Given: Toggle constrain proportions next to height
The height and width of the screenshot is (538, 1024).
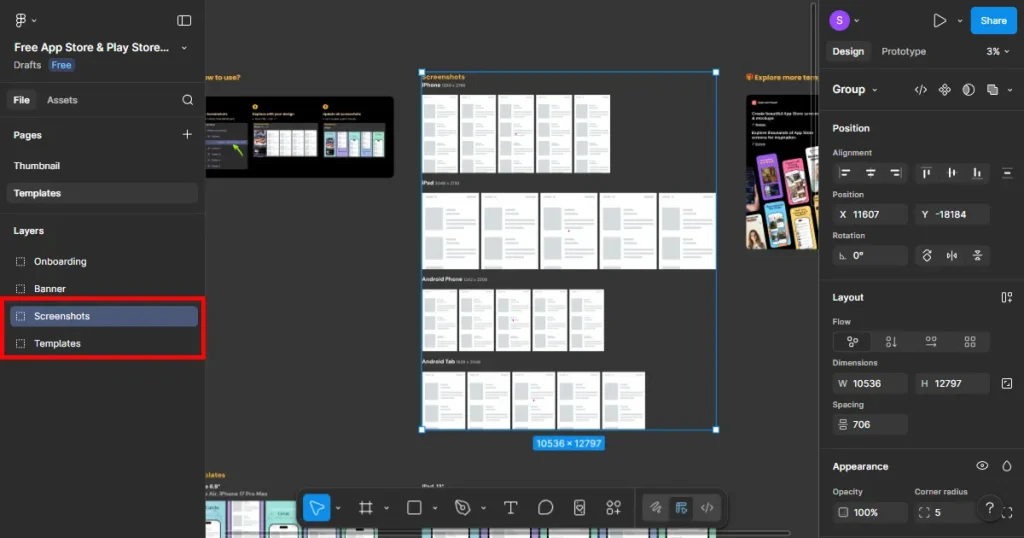Looking at the screenshot, I should [x=1006, y=384].
